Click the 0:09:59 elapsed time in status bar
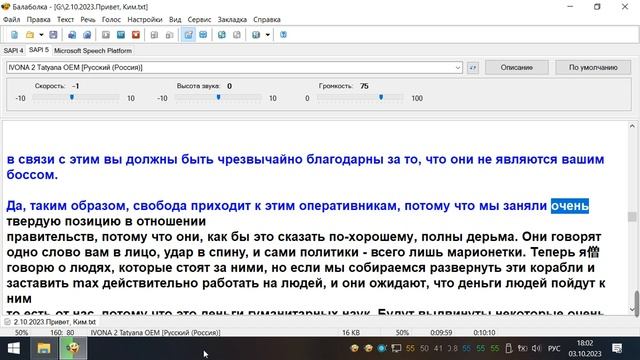The width and height of the screenshot is (640, 360). pos(441,333)
